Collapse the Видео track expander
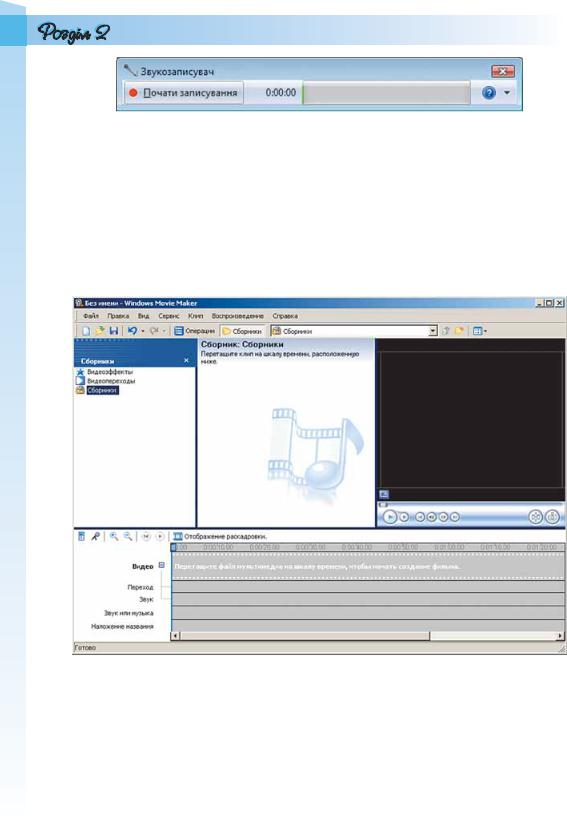The height and width of the screenshot is (820, 567). pyautogui.click(x=161, y=565)
